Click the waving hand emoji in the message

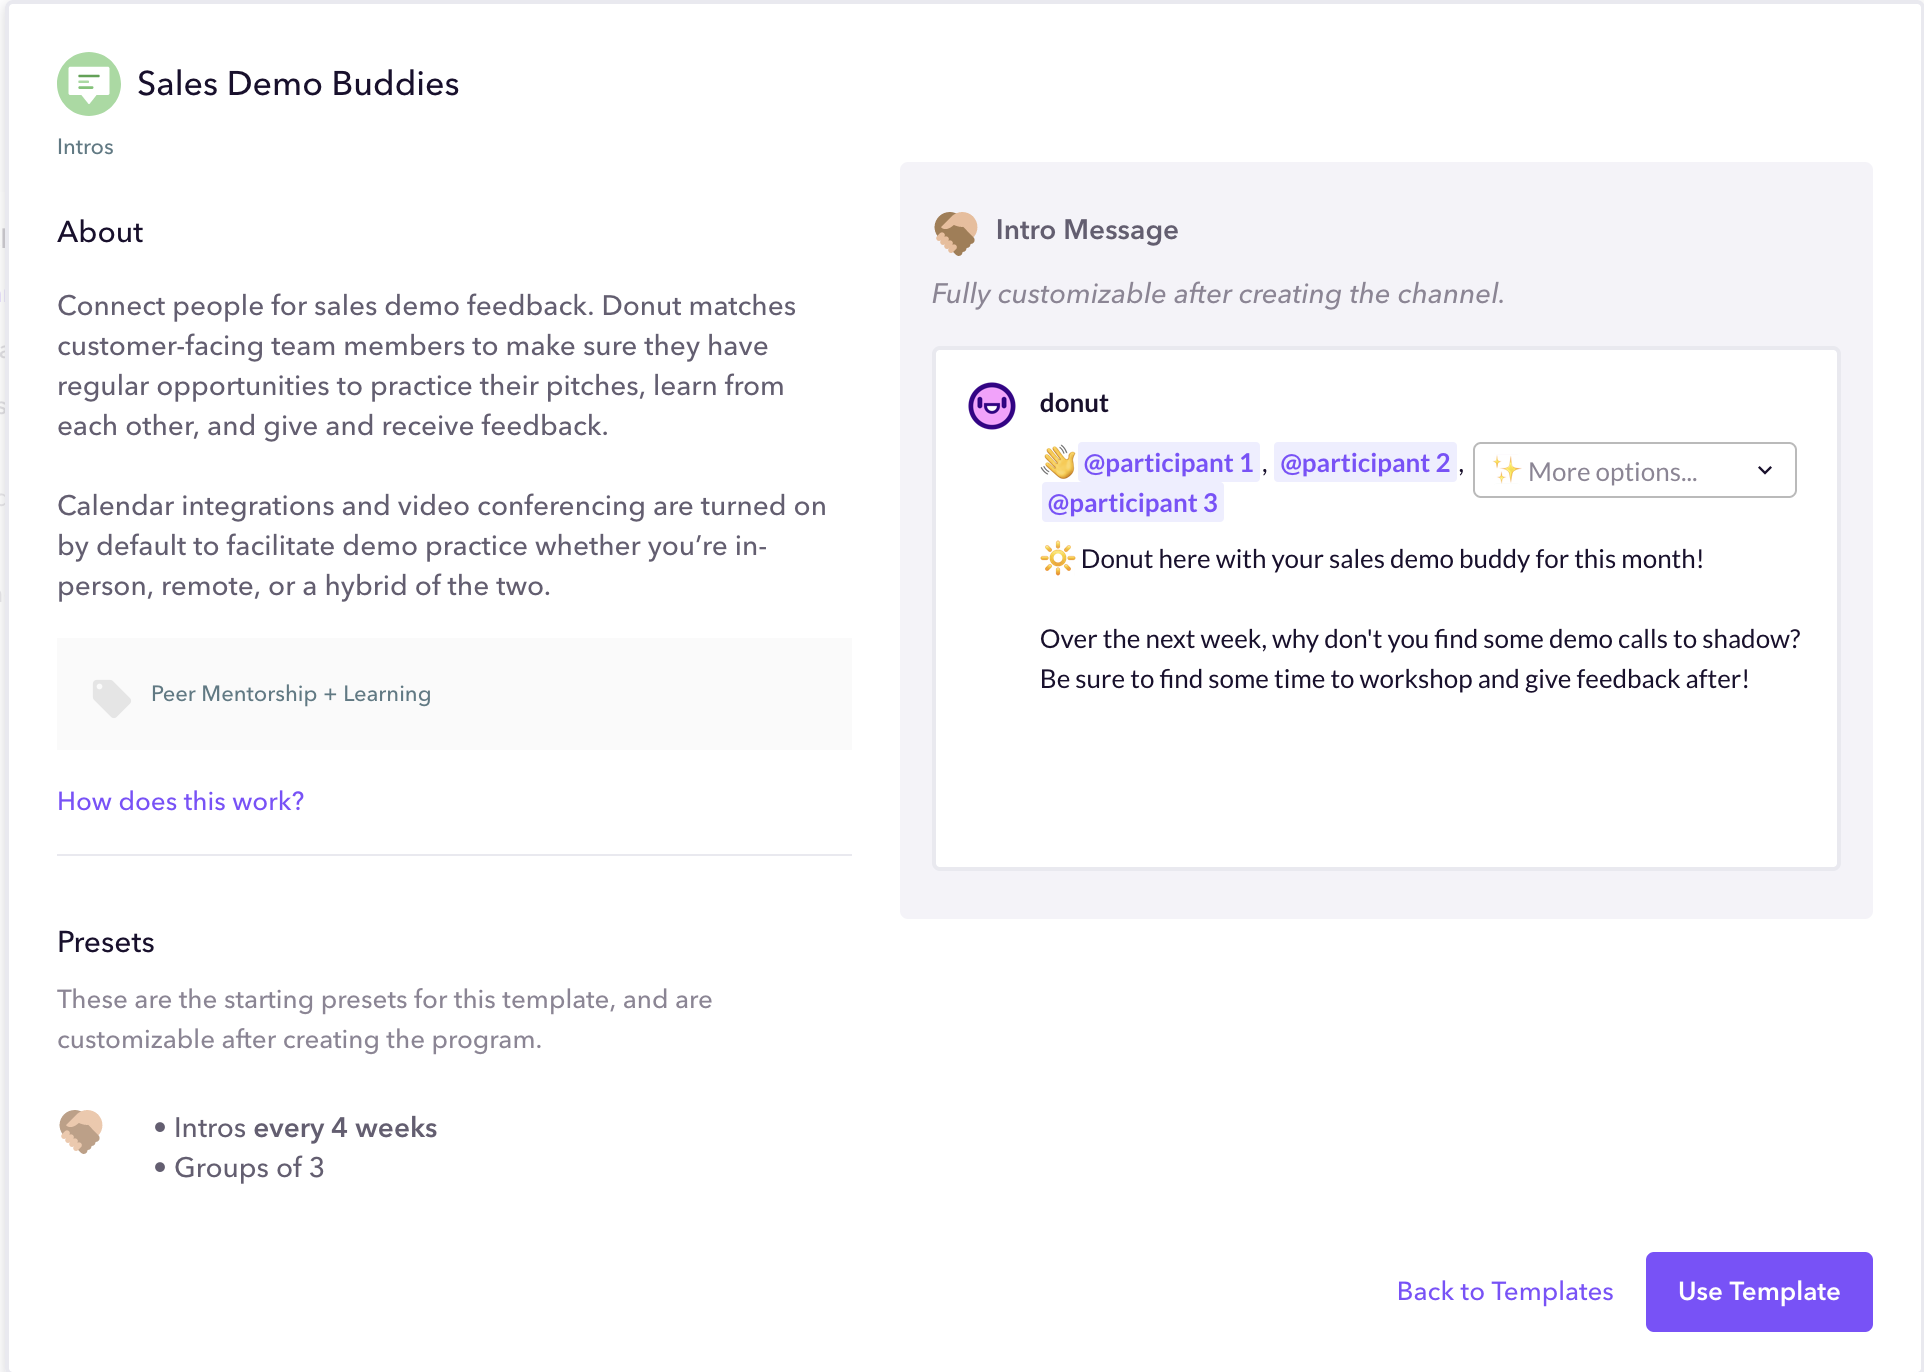point(1058,462)
